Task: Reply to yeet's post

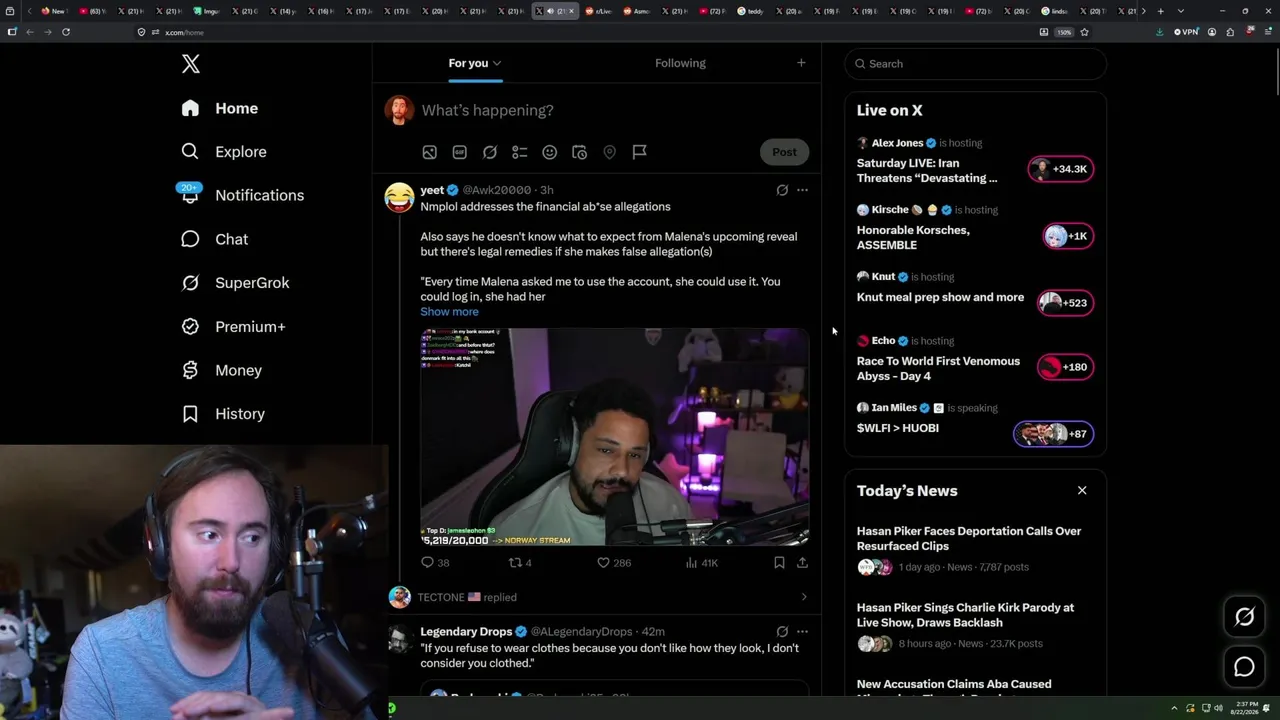Action: 435,563
